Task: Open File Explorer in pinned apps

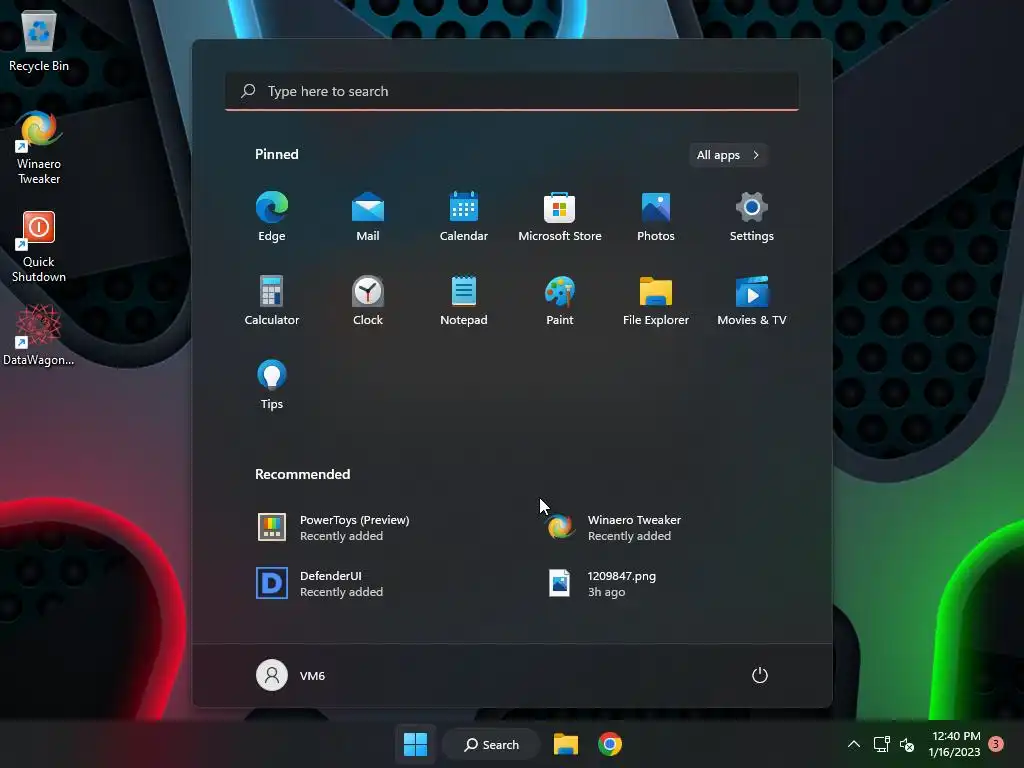Action: coord(656,300)
